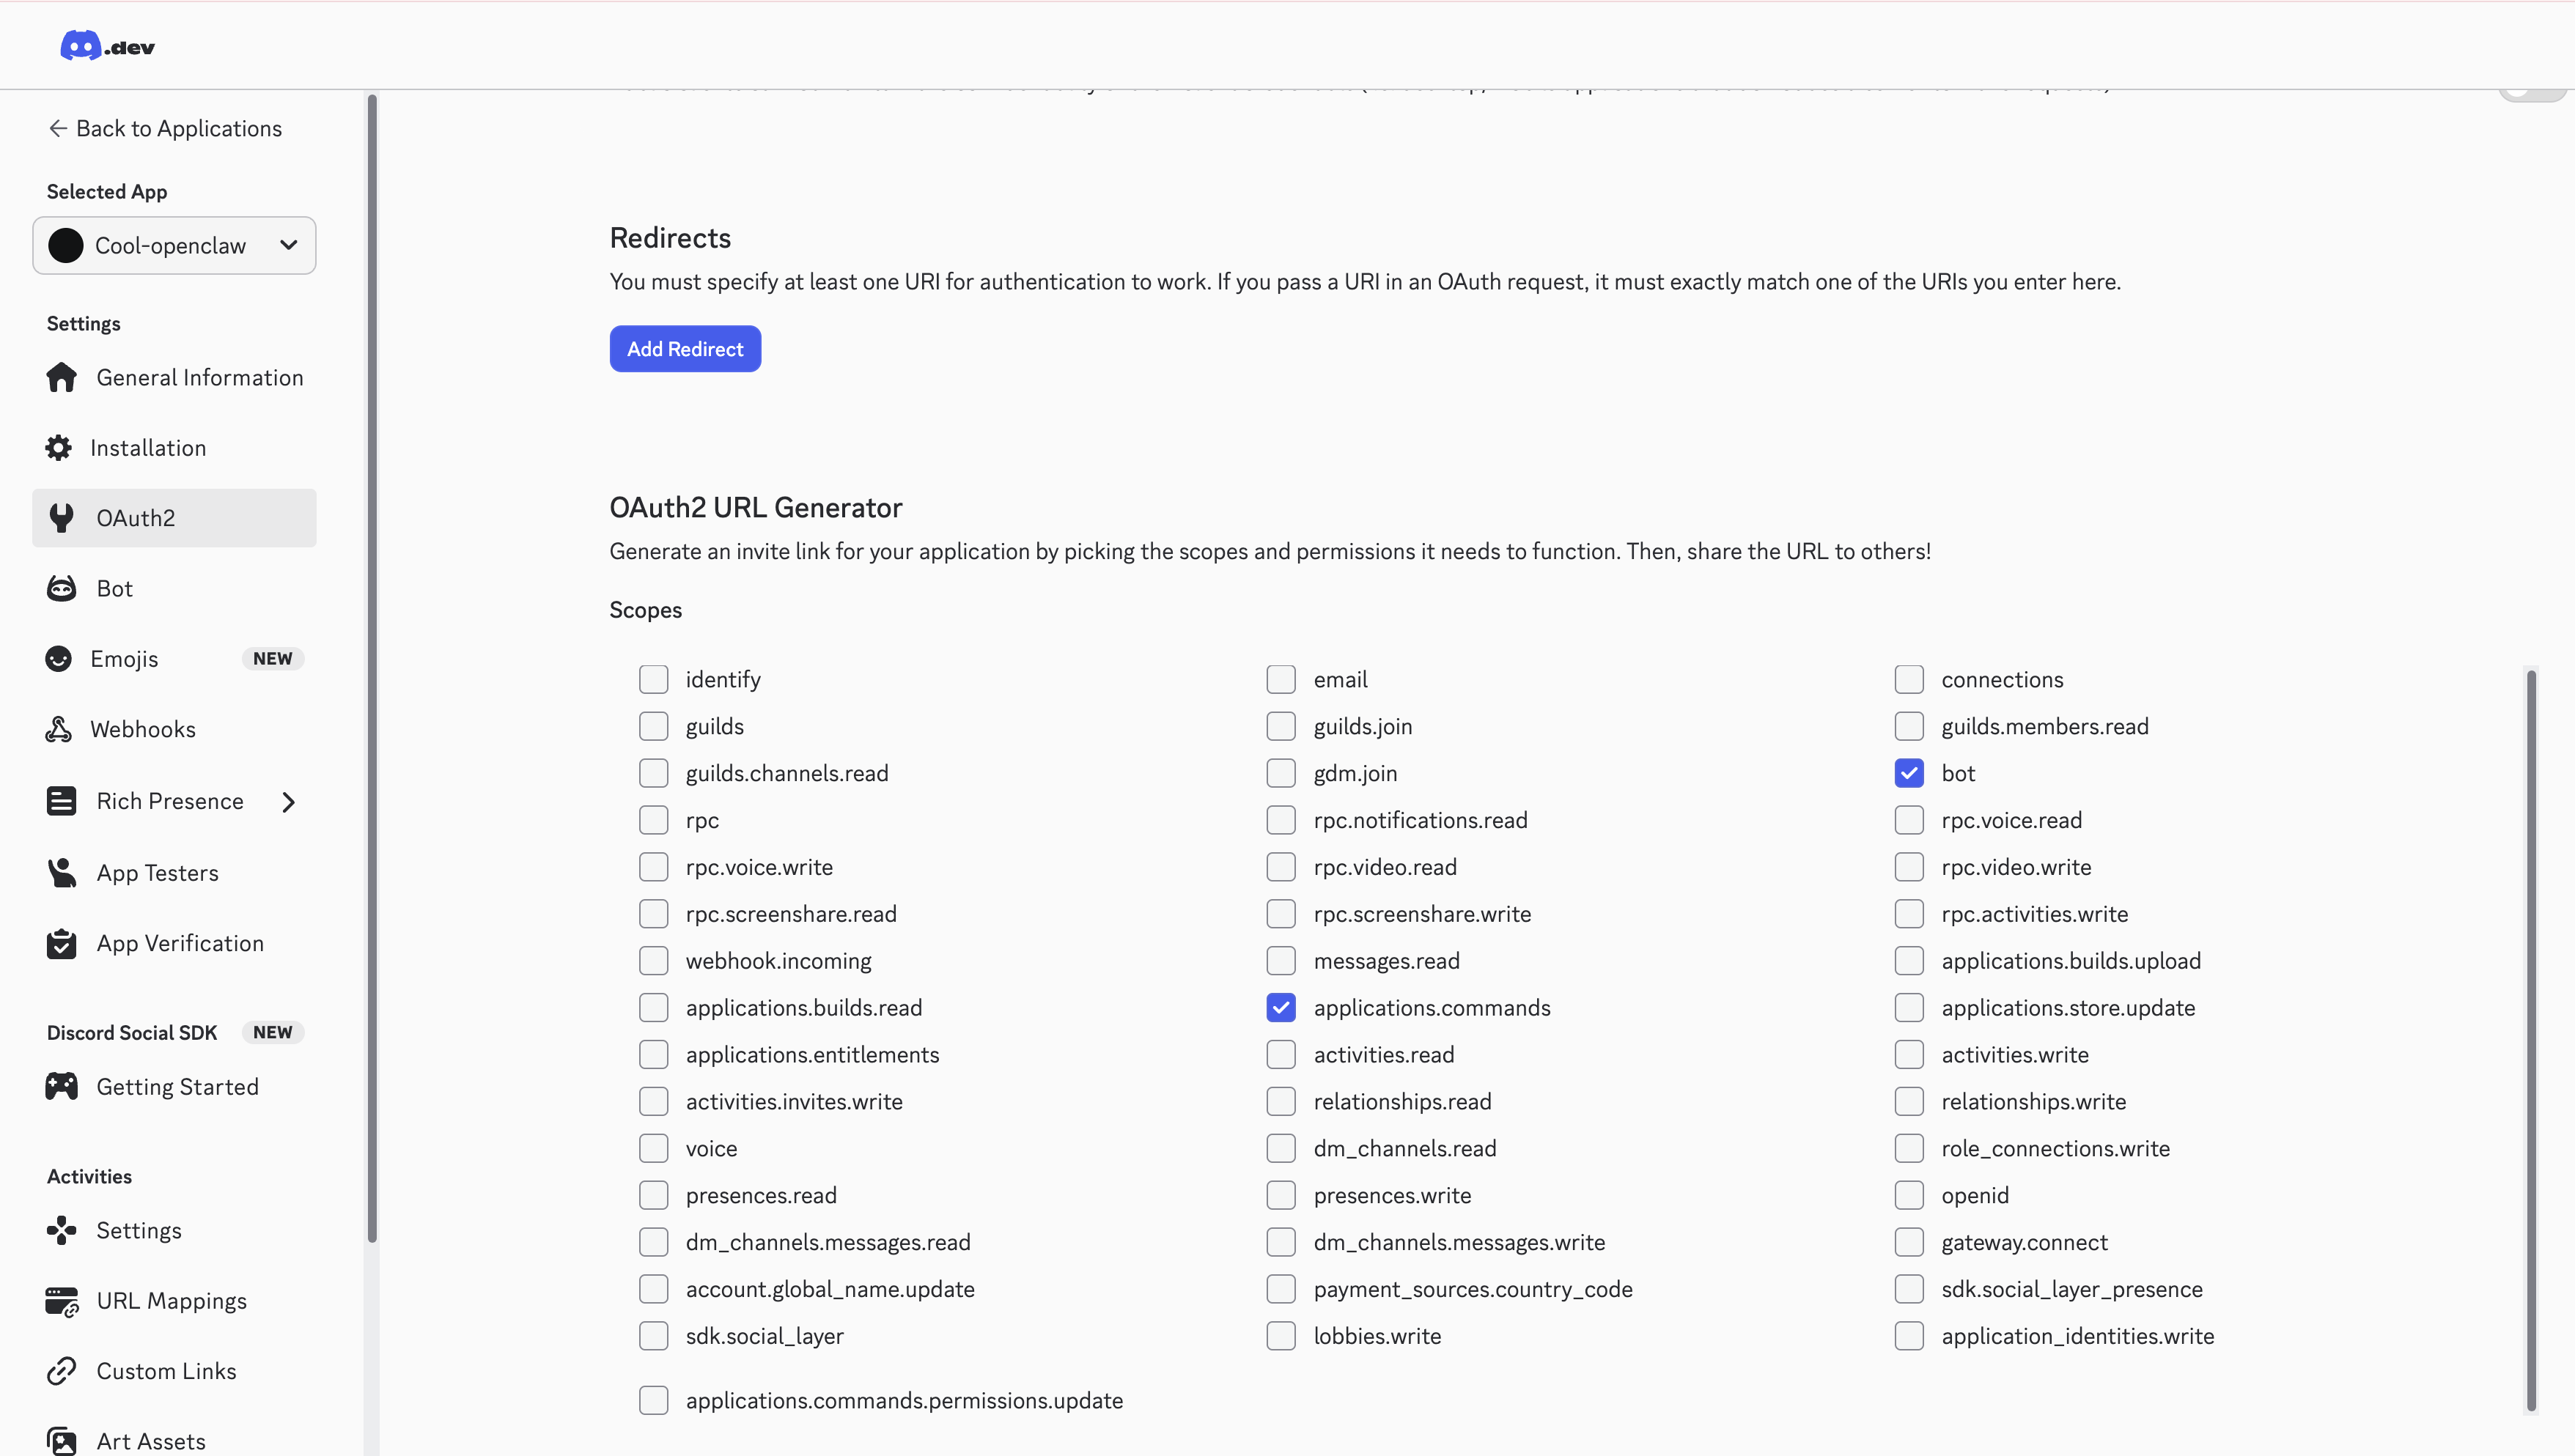
Task: Select the Installation settings section
Action: [149, 447]
